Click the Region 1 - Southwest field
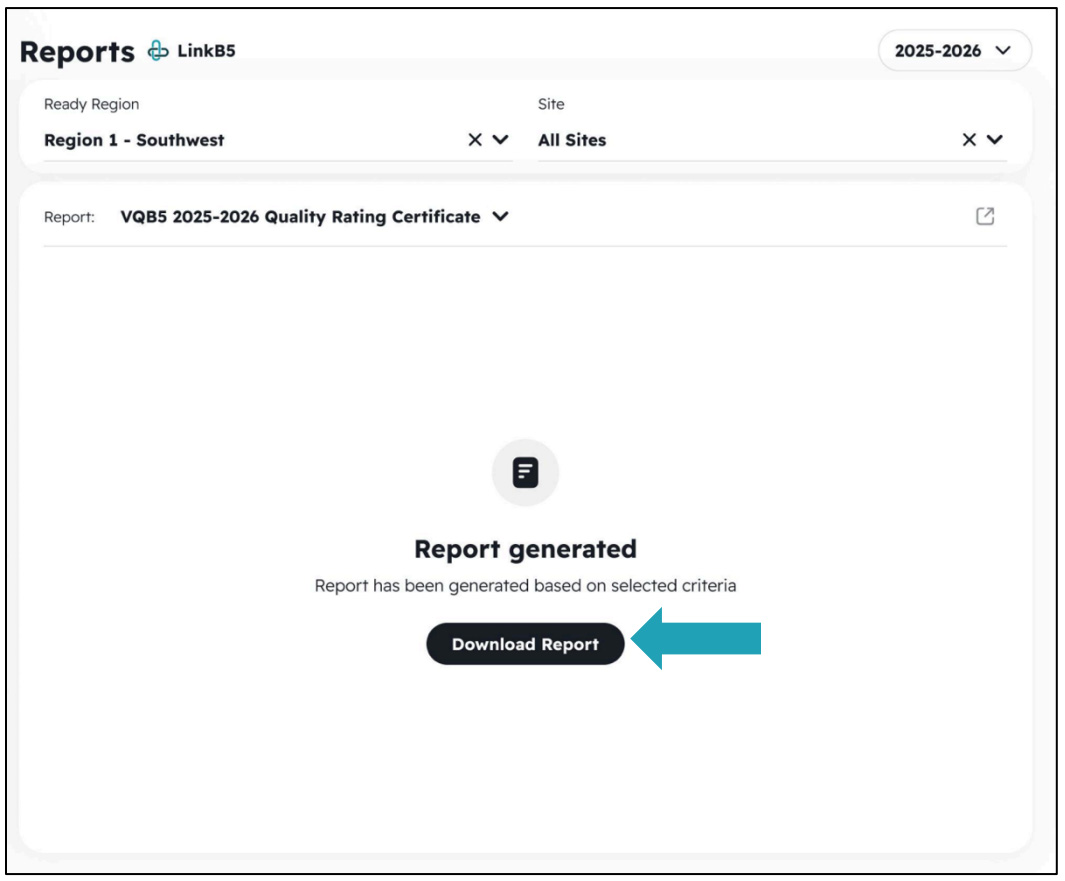This screenshot has width=1065, height=881. tap(277, 140)
